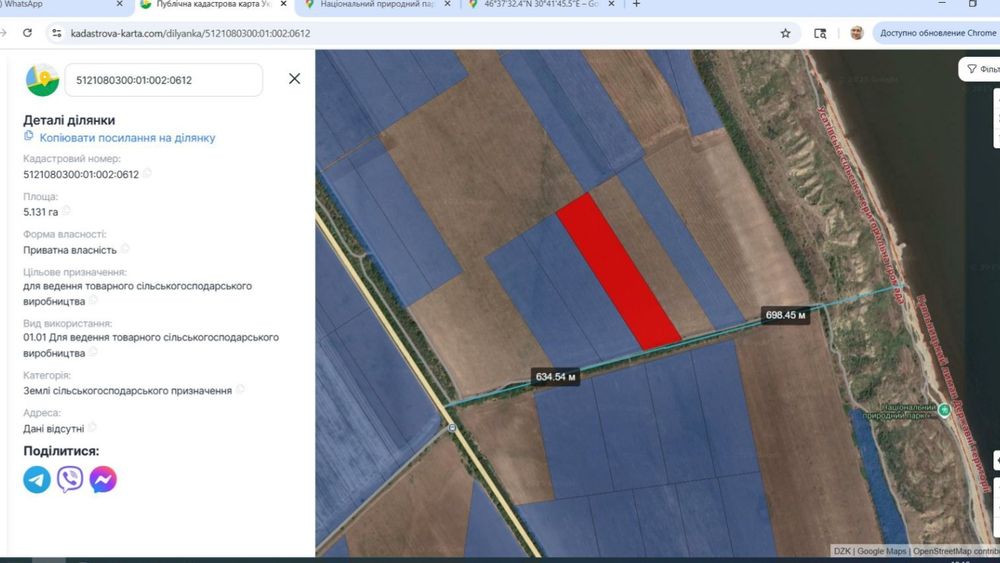The height and width of the screenshot is (563, 1000).
Task: Open the Chrome profile avatar
Action: [857, 33]
